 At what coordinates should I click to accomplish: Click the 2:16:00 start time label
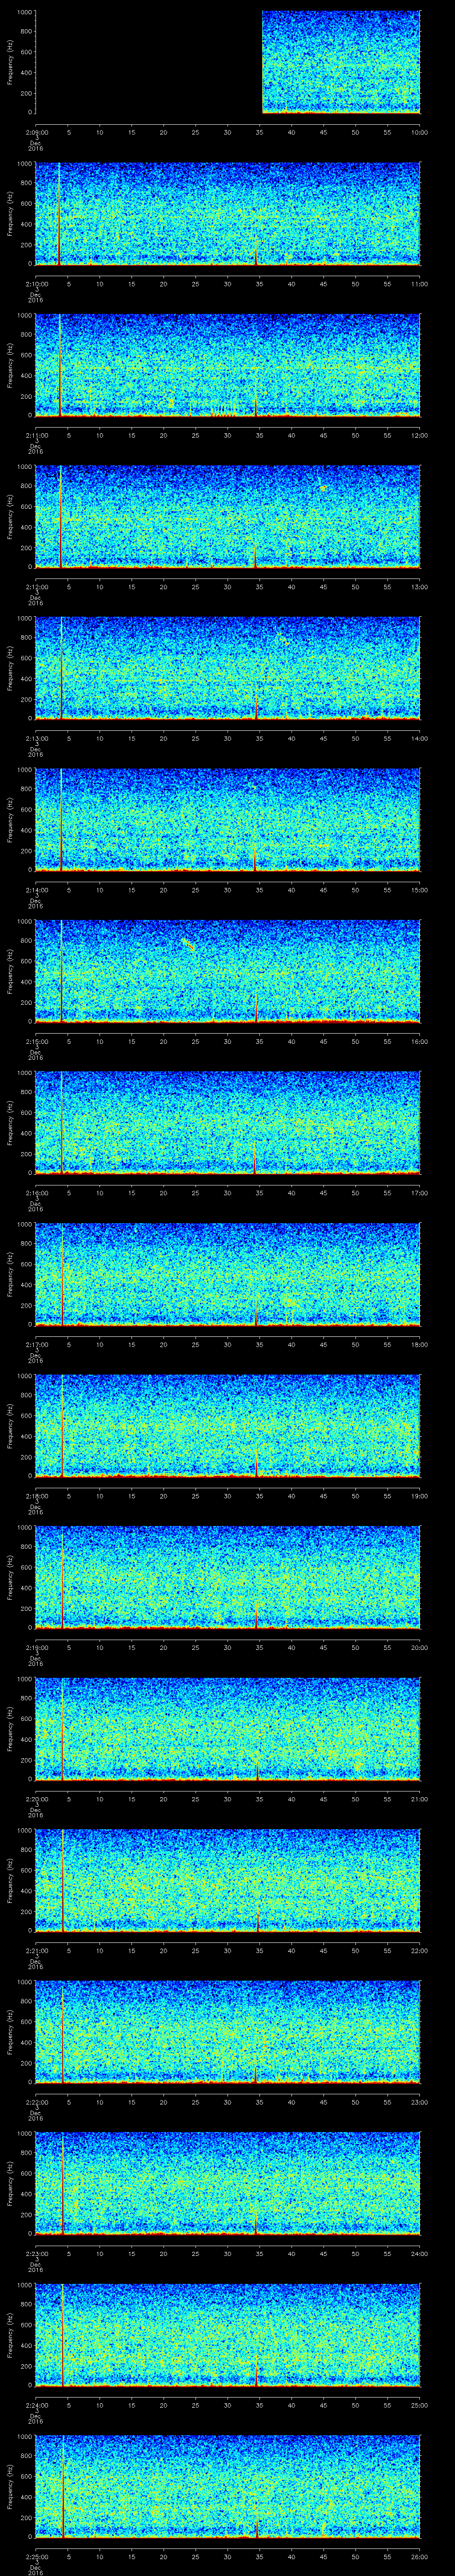[x=36, y=1193]
